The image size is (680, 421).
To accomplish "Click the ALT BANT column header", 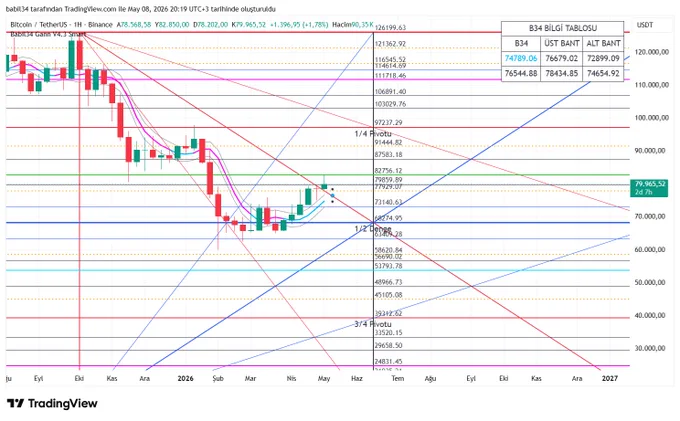I will tap(603, 43).
